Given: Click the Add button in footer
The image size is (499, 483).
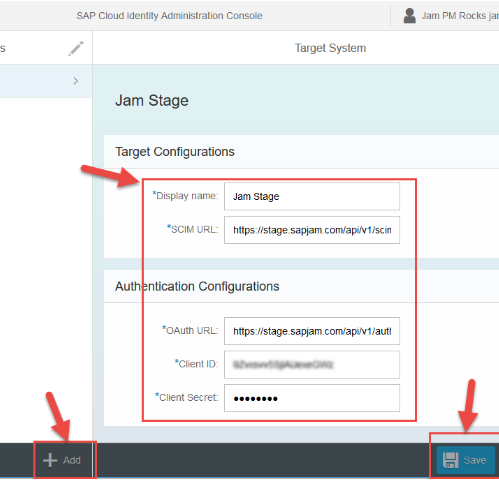Looking at the screenshot, I should 62,460.
